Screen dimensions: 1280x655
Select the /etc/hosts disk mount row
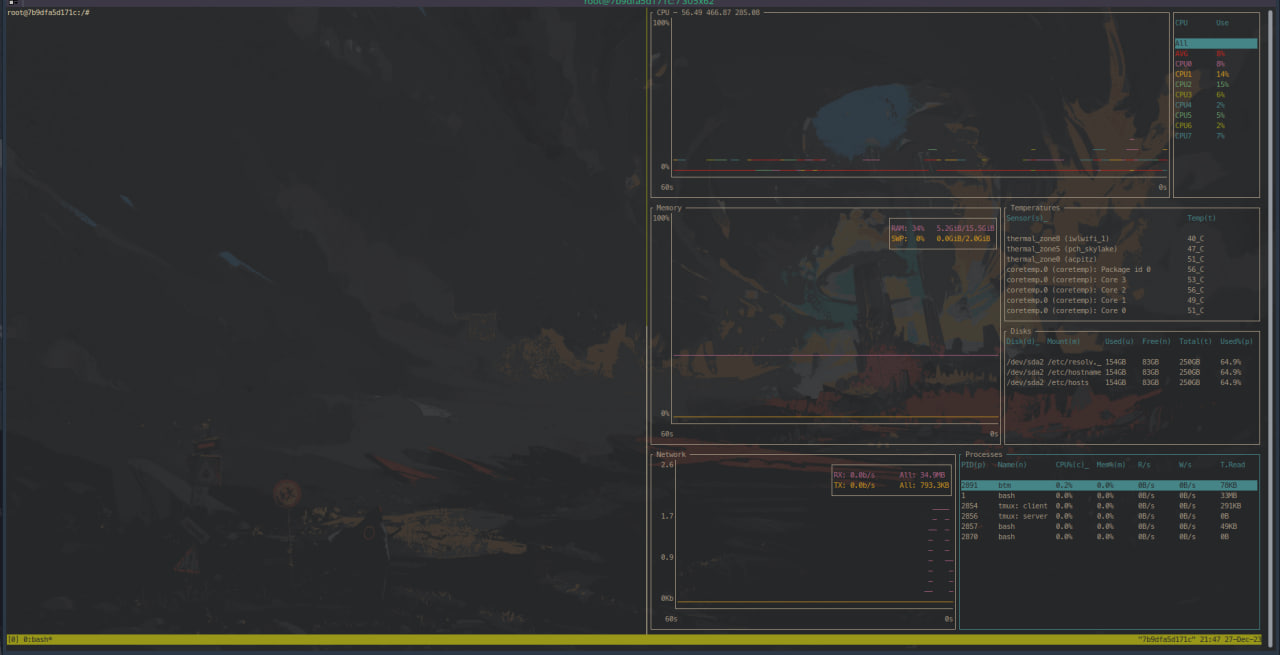pos(1132,382)
